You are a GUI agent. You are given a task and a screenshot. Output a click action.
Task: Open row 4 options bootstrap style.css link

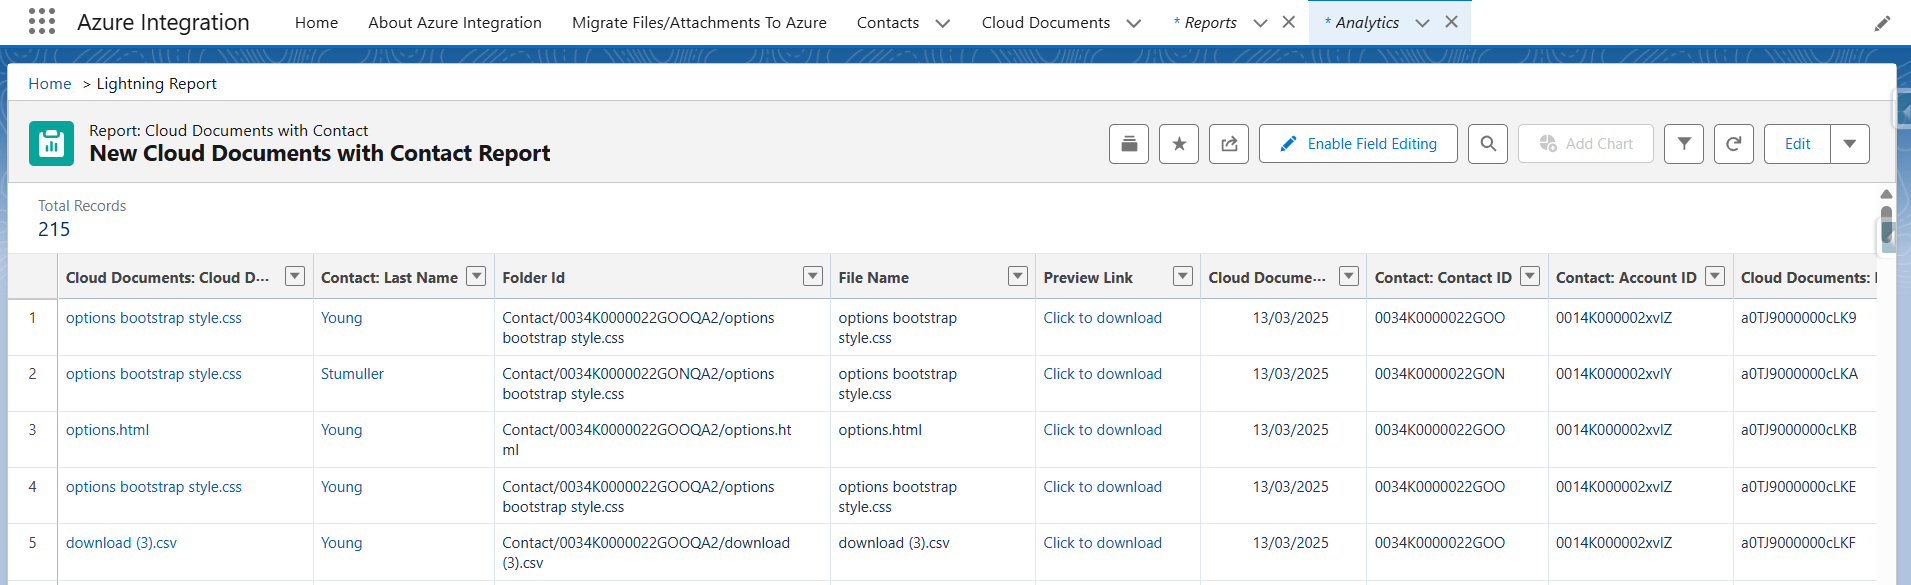pos(154,487)
